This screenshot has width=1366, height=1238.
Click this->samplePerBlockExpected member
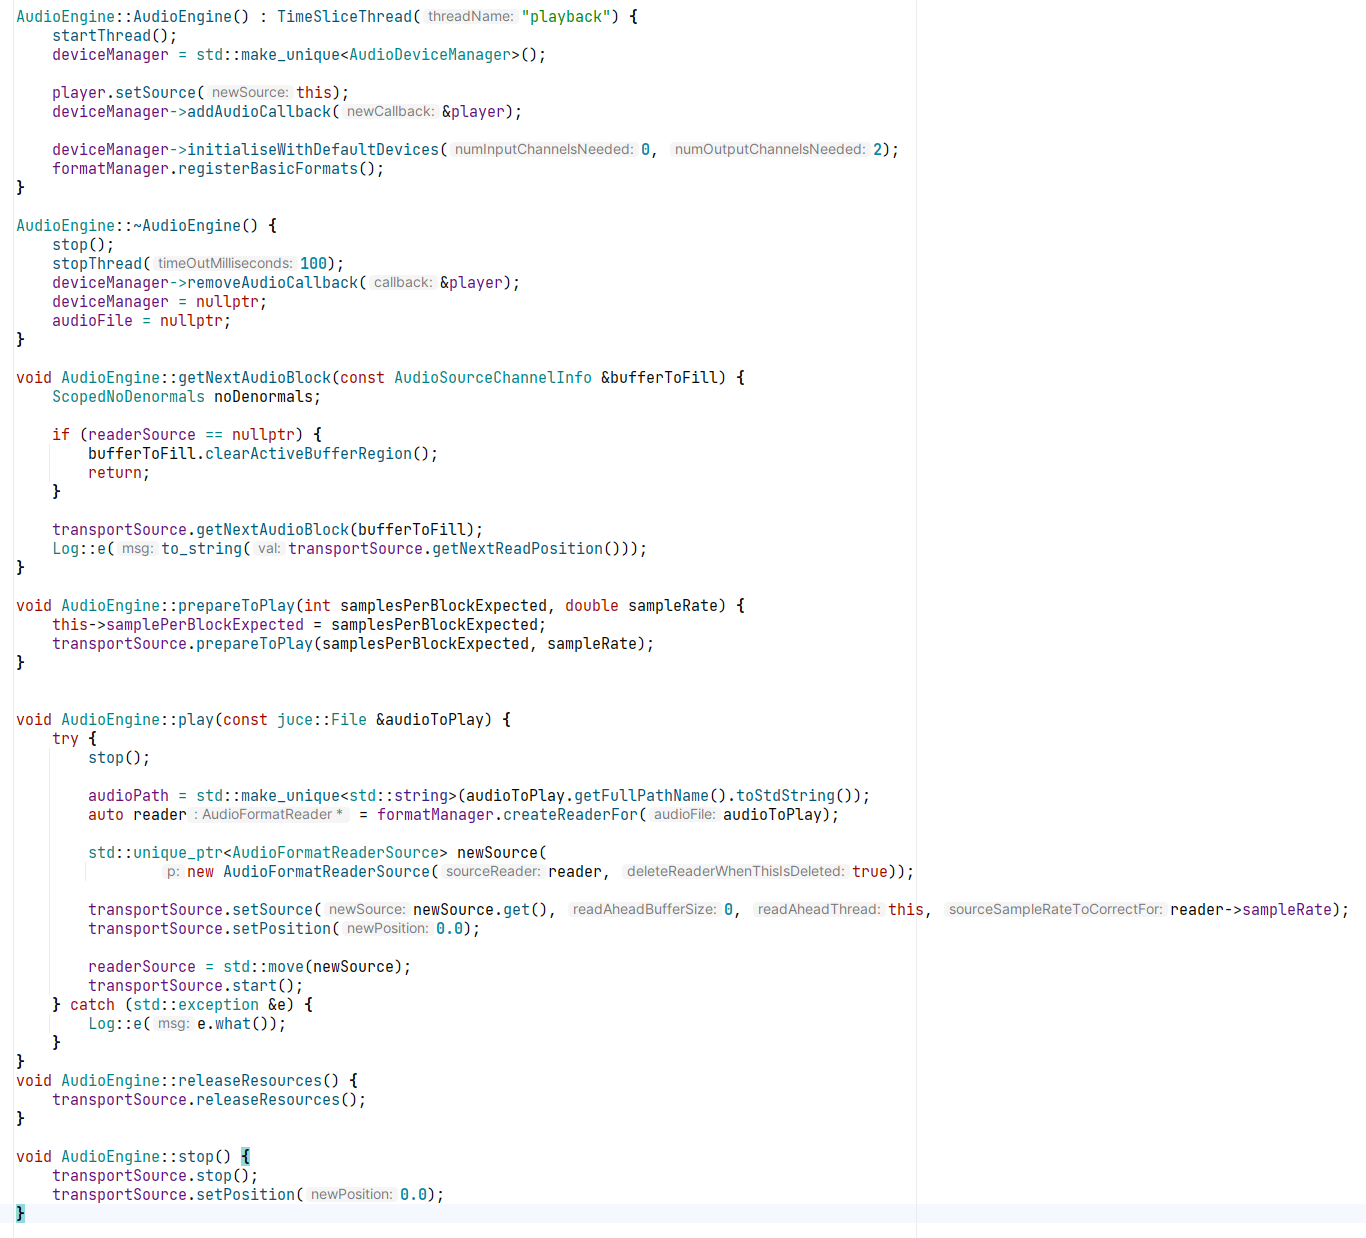click(178, 625)
